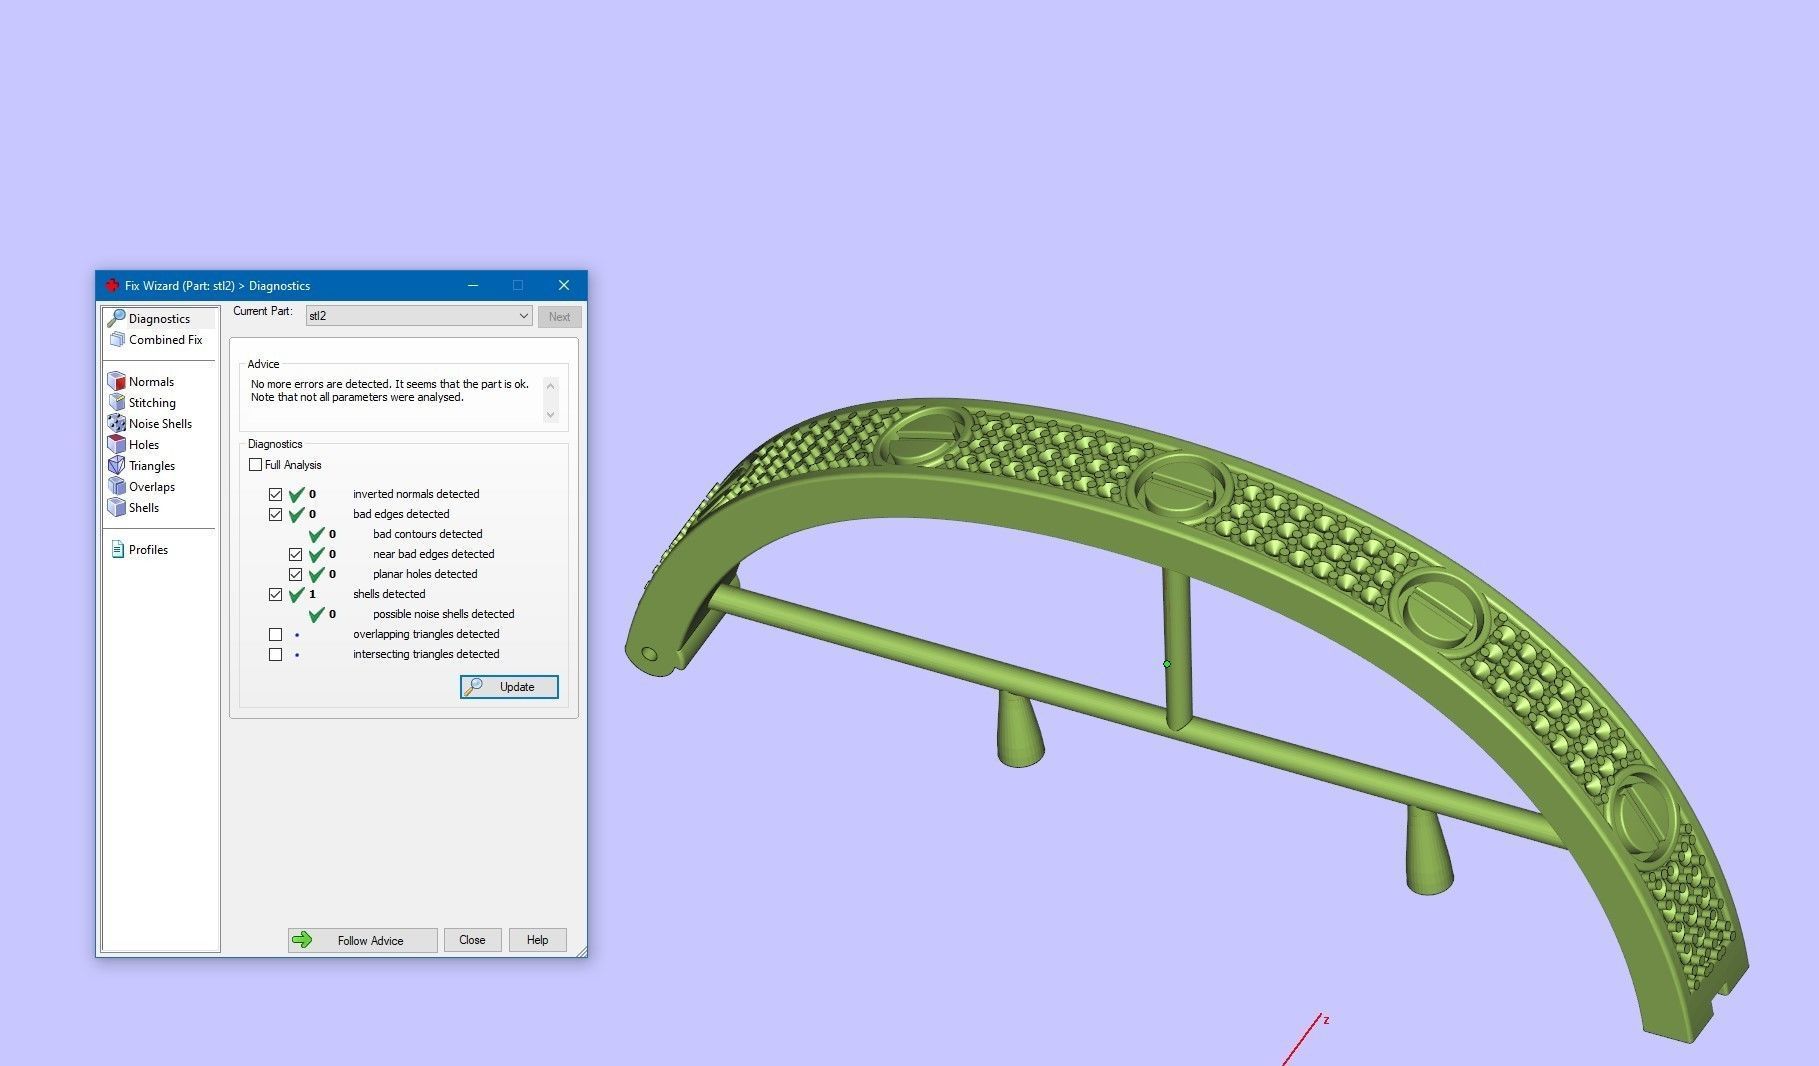Image resolution: width=1819 pixels, height=1066 pixels.
Task: Open the Shells page icon
Action: coord(116,507)
